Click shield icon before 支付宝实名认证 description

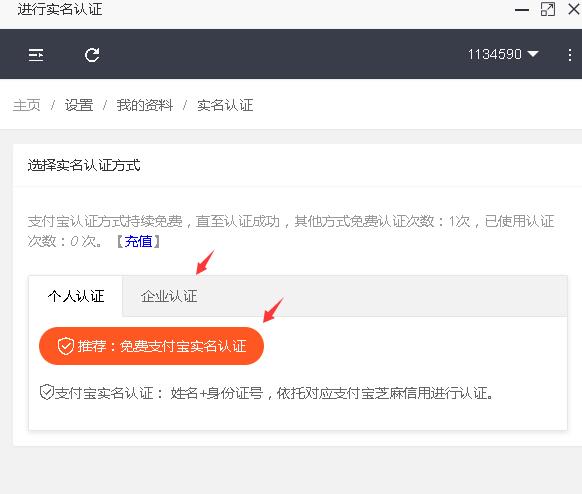click(x=47, y=392)
